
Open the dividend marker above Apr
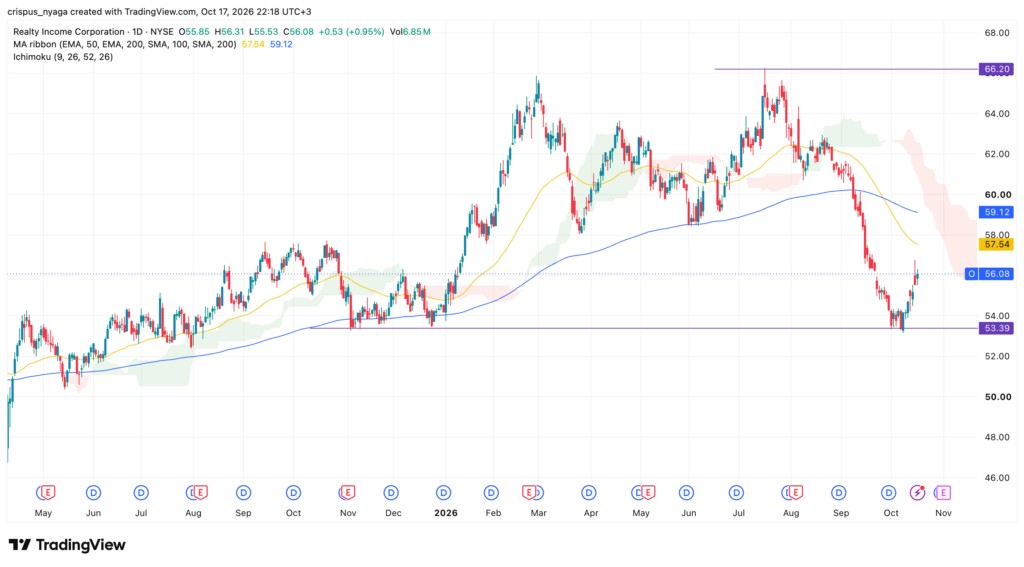(x=588, y=493)
